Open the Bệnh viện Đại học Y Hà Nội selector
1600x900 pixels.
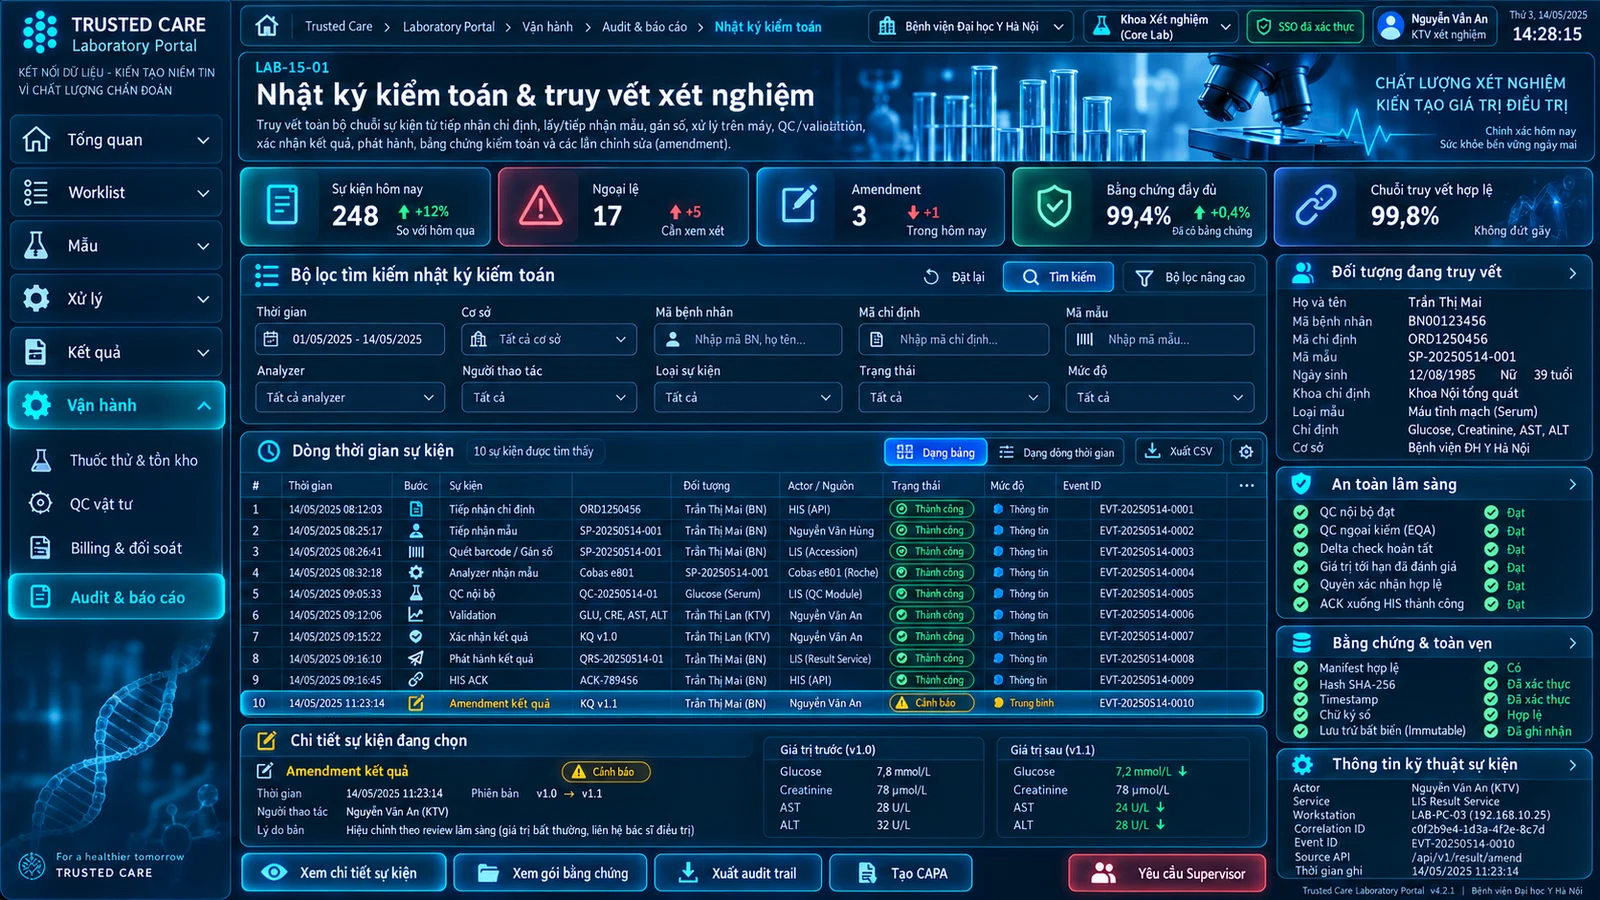click(x=971, y=27)
